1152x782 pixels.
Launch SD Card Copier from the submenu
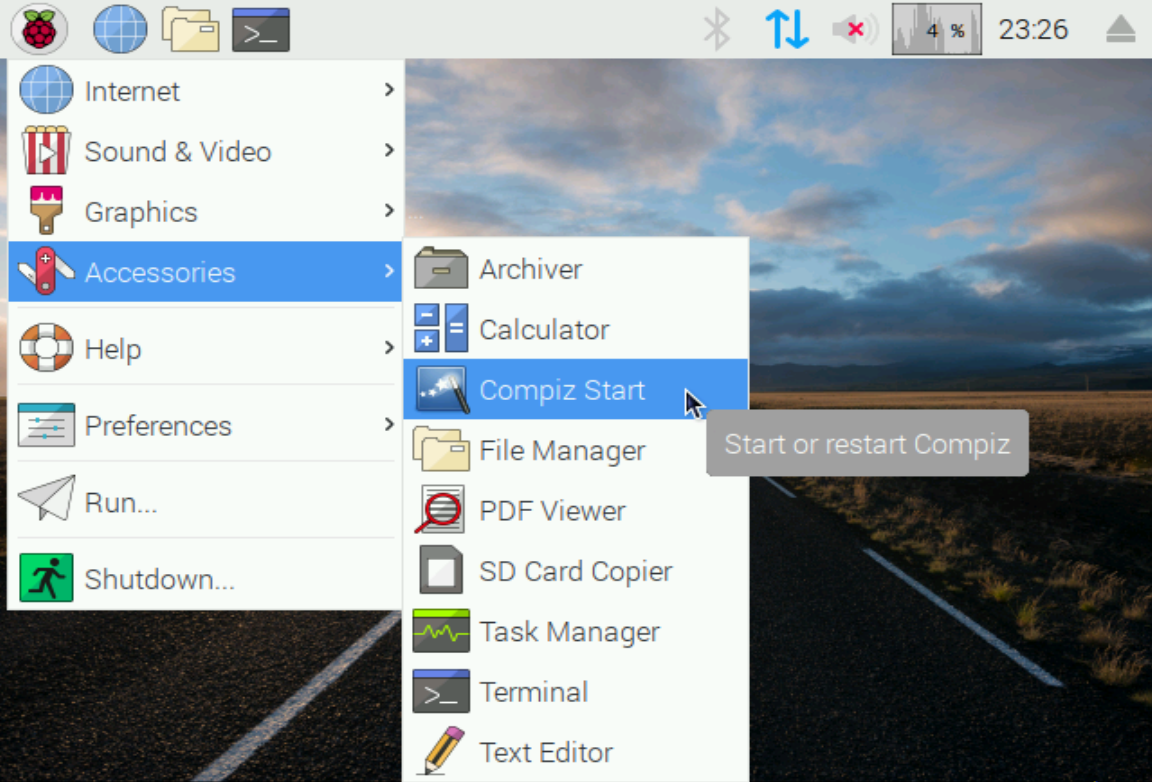[x=576, y=570]
